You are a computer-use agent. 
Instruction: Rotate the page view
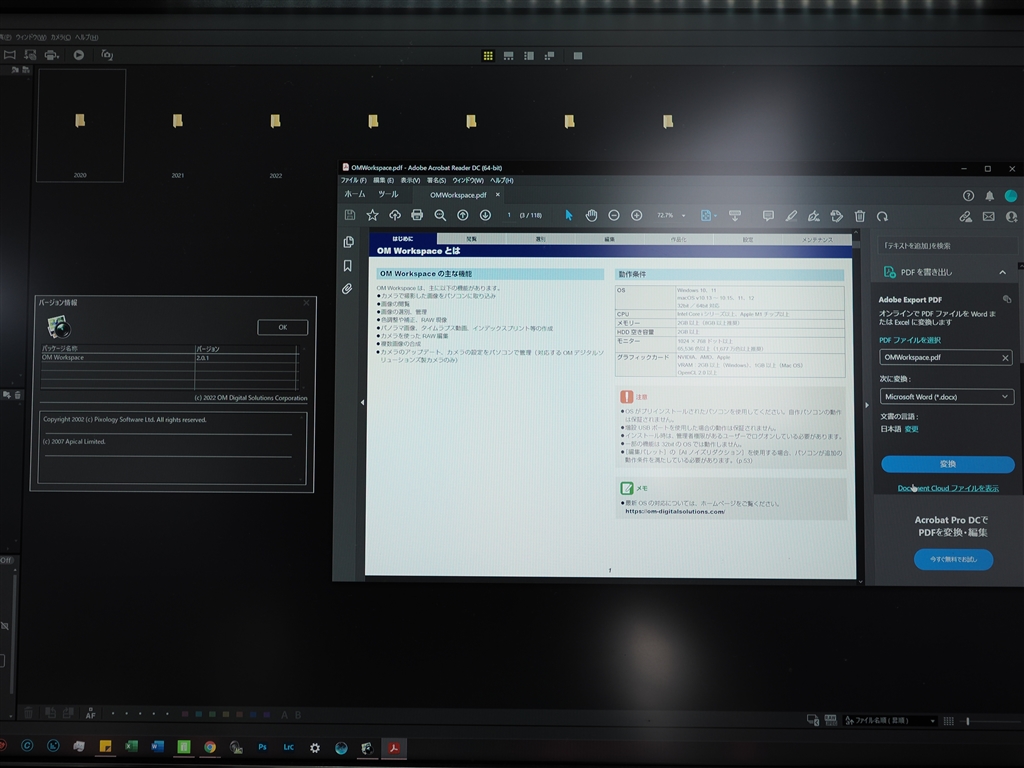(x=882, y=216)
